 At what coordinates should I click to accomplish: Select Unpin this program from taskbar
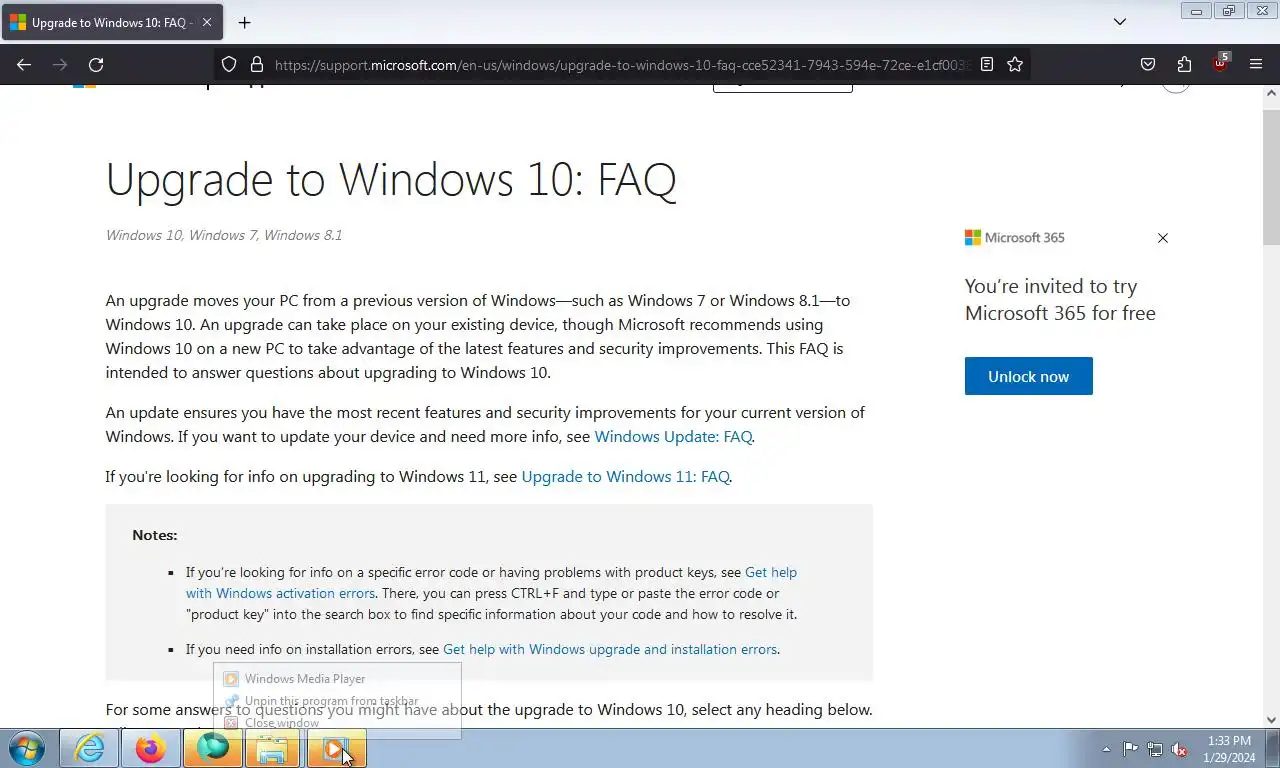pyautogui.click(x=337, y=701)
